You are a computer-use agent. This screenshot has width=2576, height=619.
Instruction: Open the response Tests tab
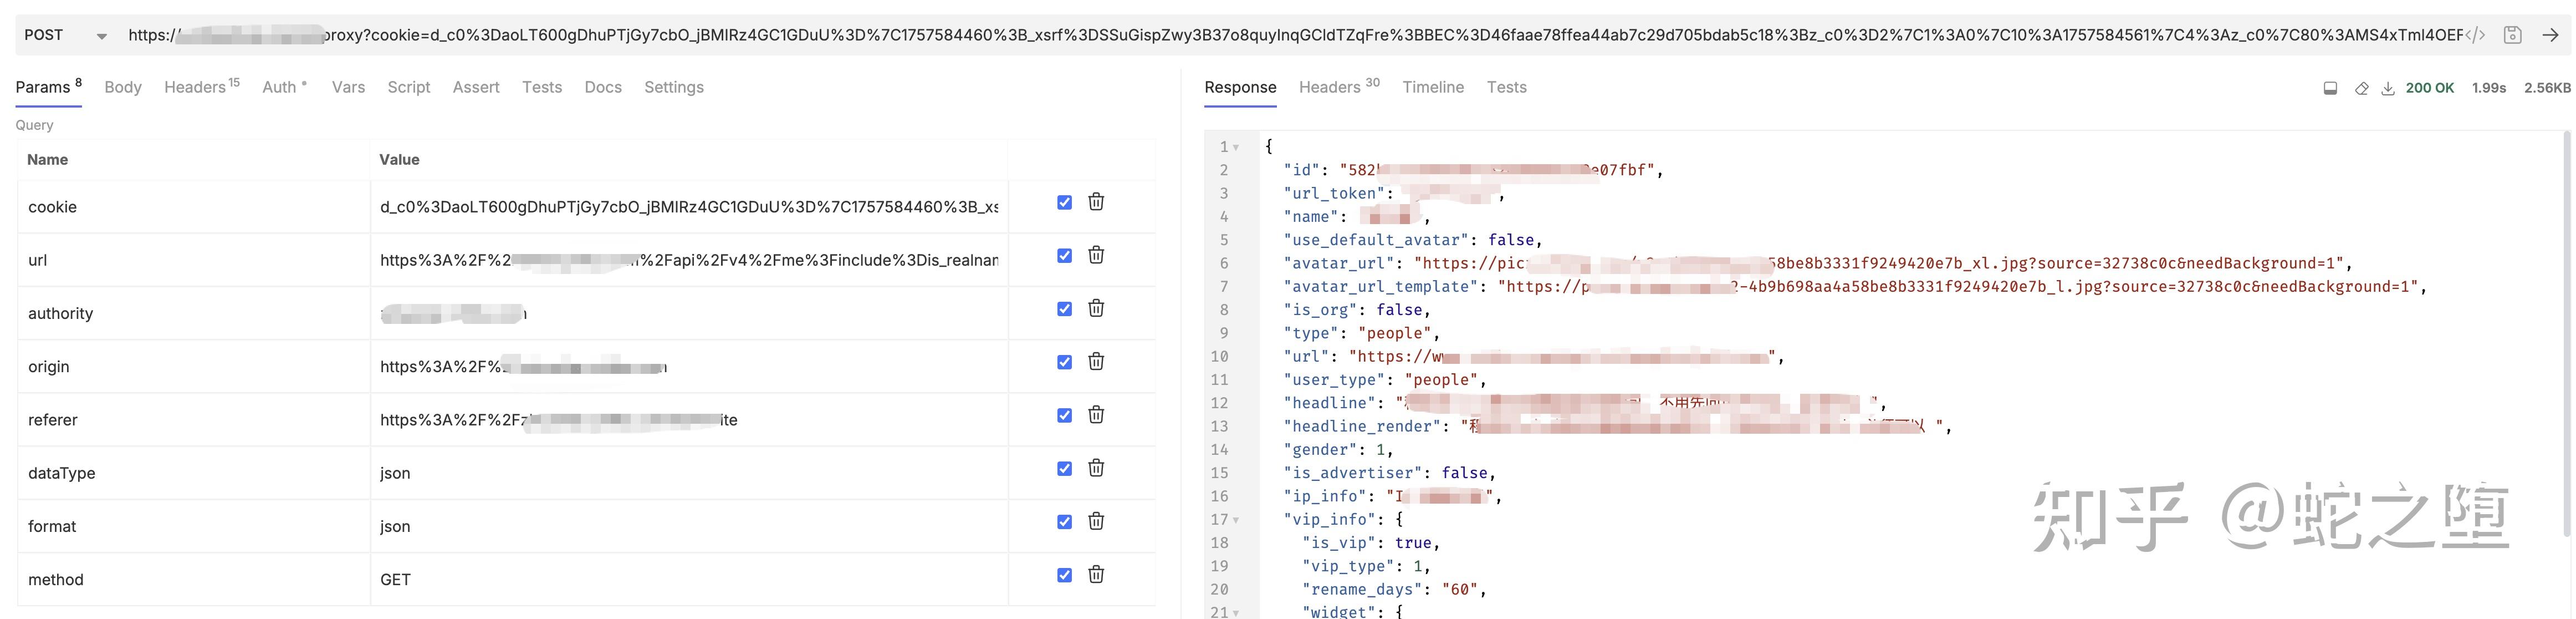click(x=1506, y=87)
